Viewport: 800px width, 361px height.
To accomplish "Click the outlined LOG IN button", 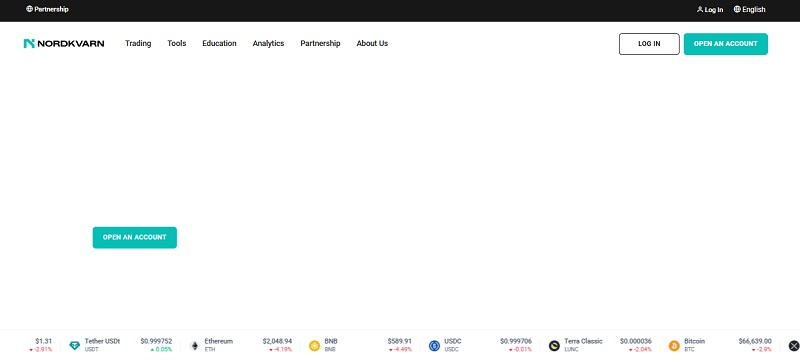I will (x=649, y=44).
